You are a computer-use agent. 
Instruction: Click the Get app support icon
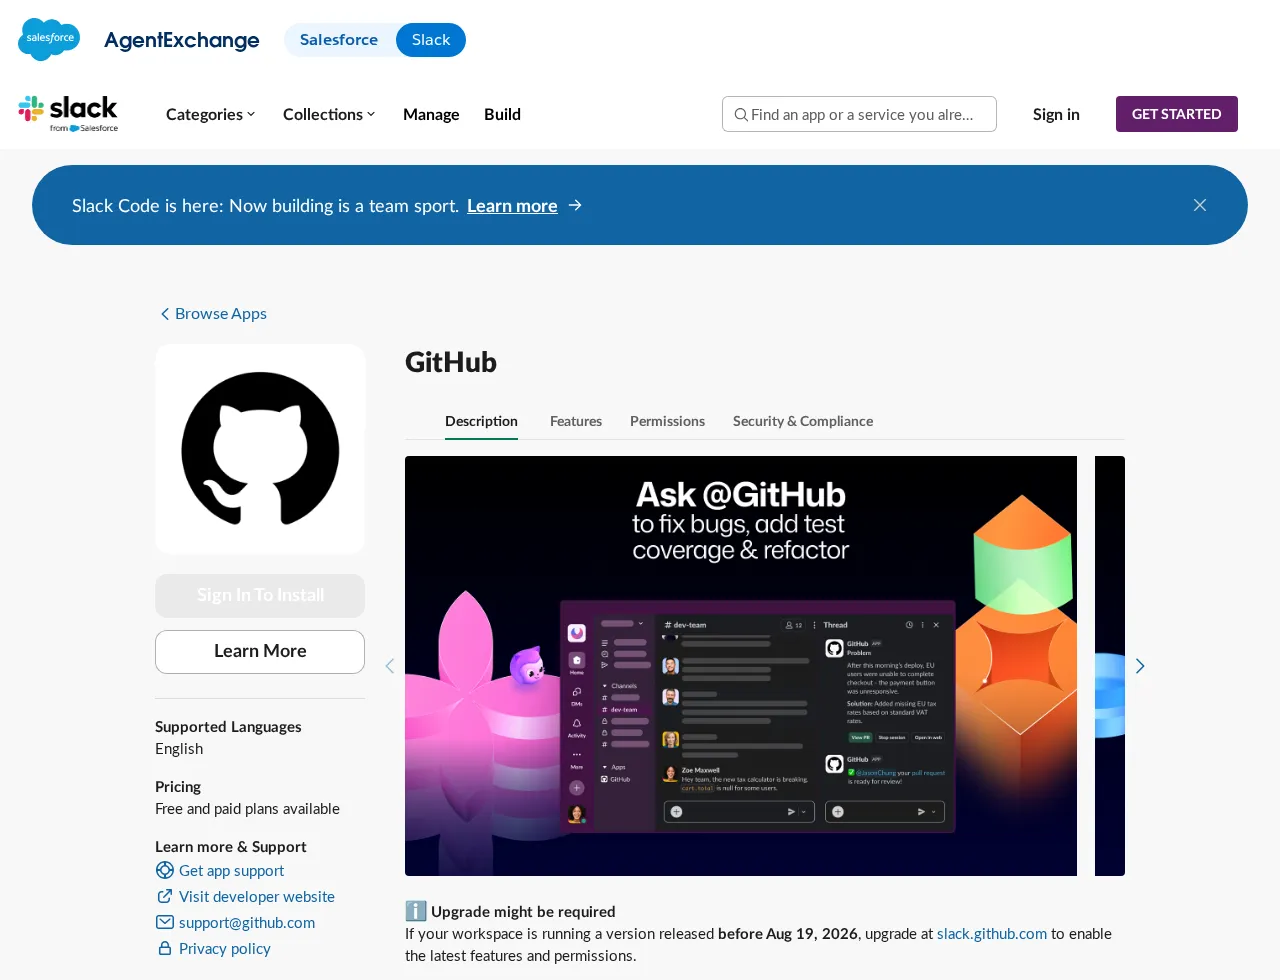coord(165,870)
